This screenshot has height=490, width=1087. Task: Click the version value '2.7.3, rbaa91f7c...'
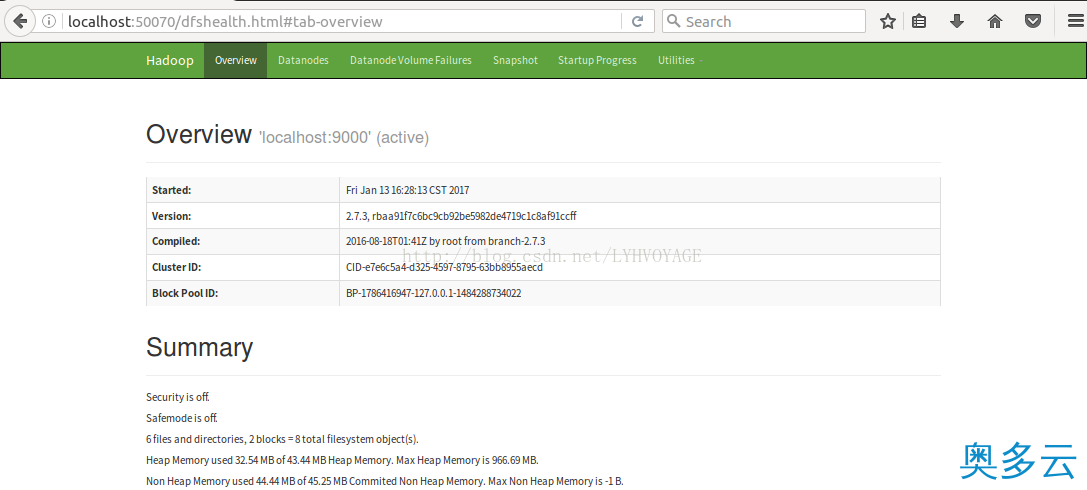coord(461,216)
